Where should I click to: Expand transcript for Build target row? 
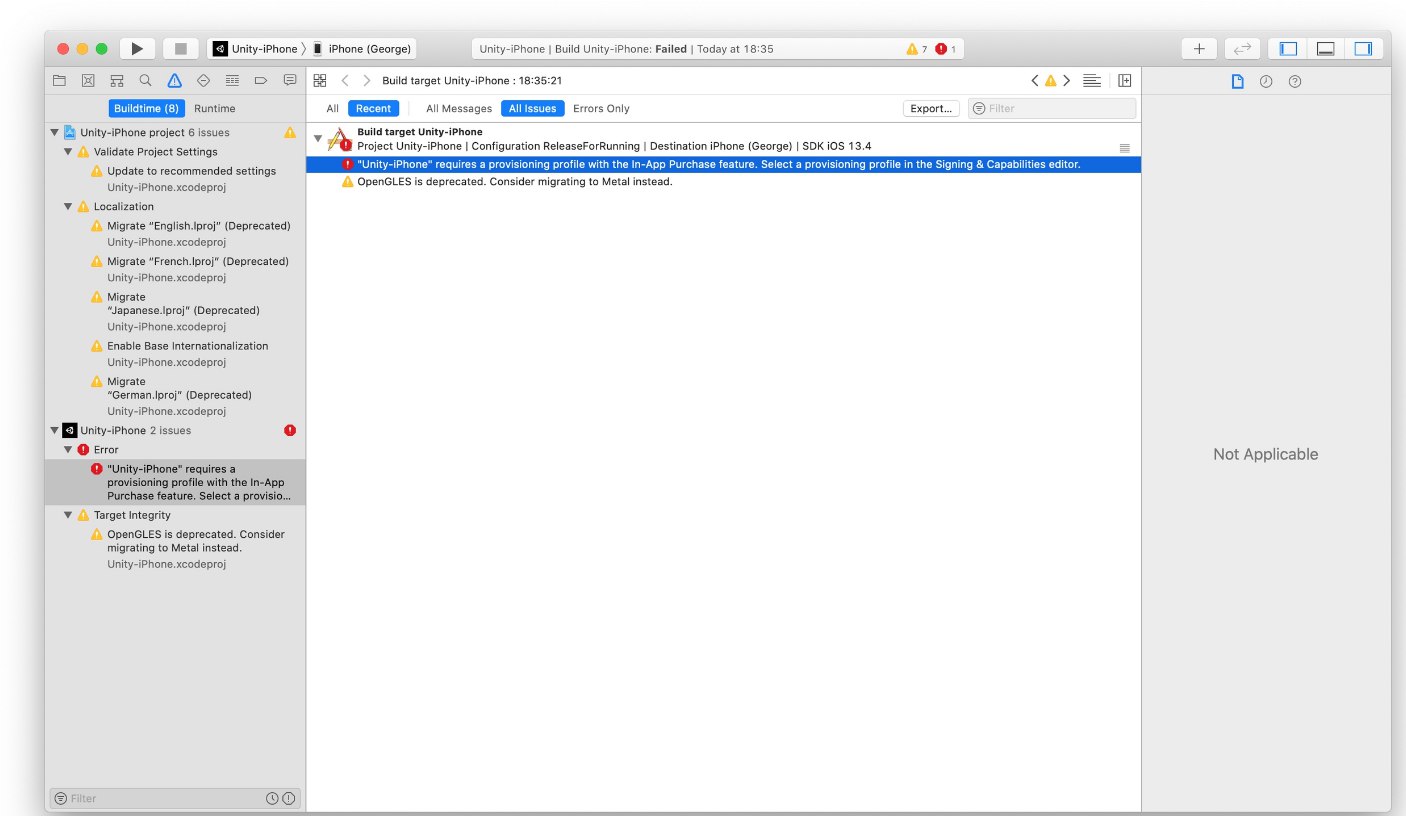pos(1124,147)
